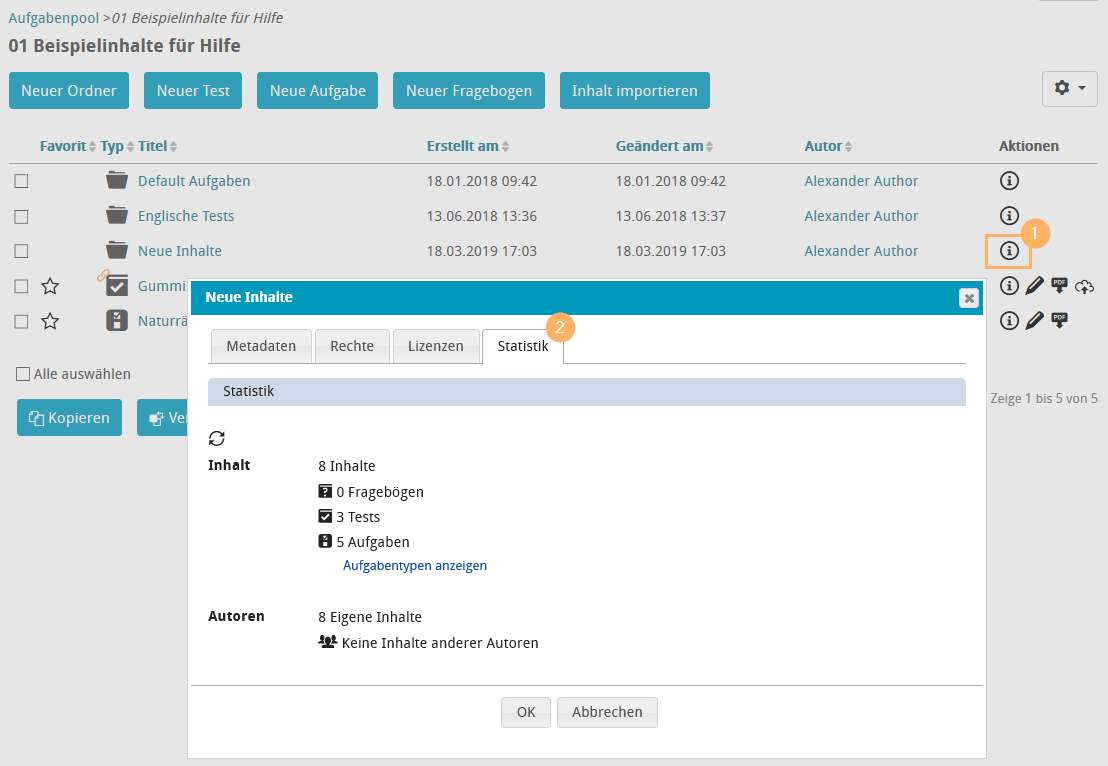Select the Englische Tests row checkbox

[21, 217]
